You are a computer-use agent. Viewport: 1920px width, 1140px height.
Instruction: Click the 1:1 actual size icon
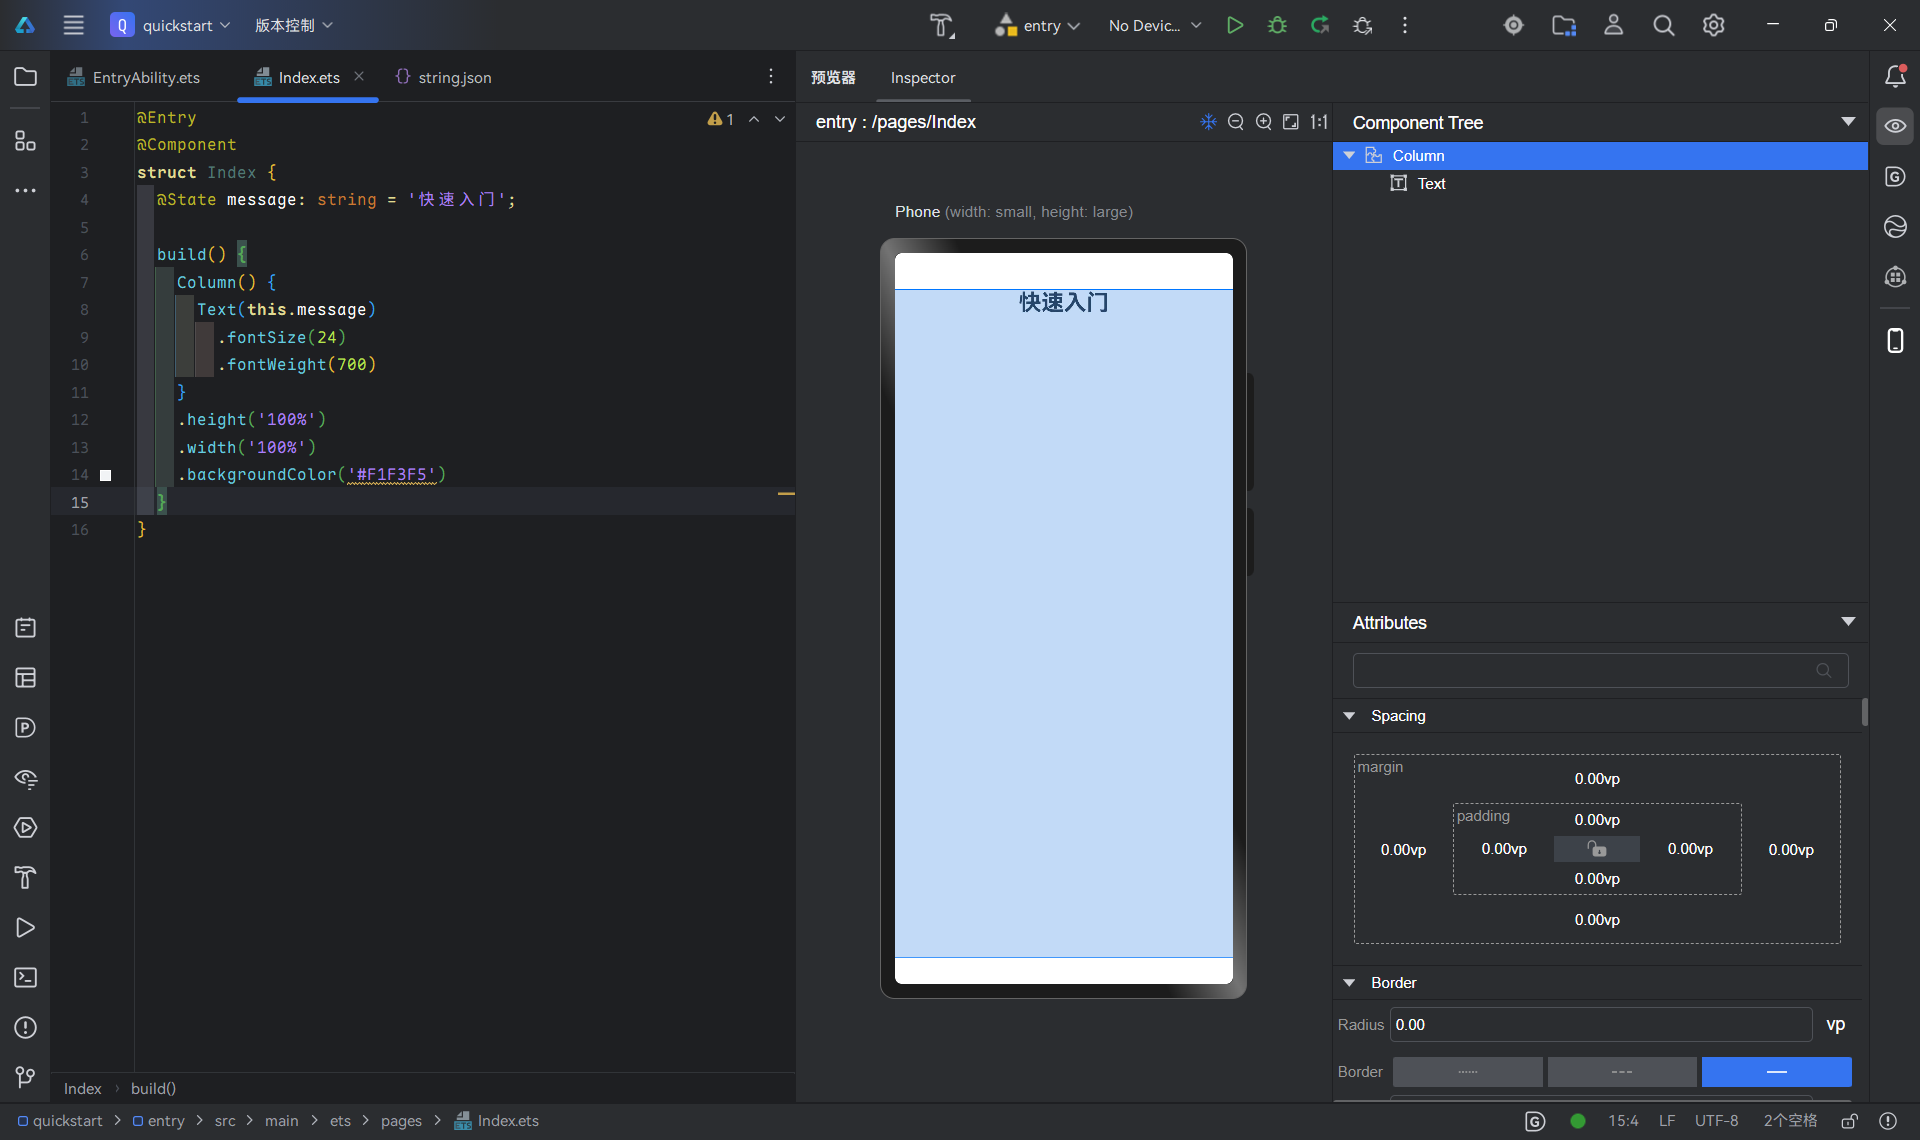point(1319,122)
